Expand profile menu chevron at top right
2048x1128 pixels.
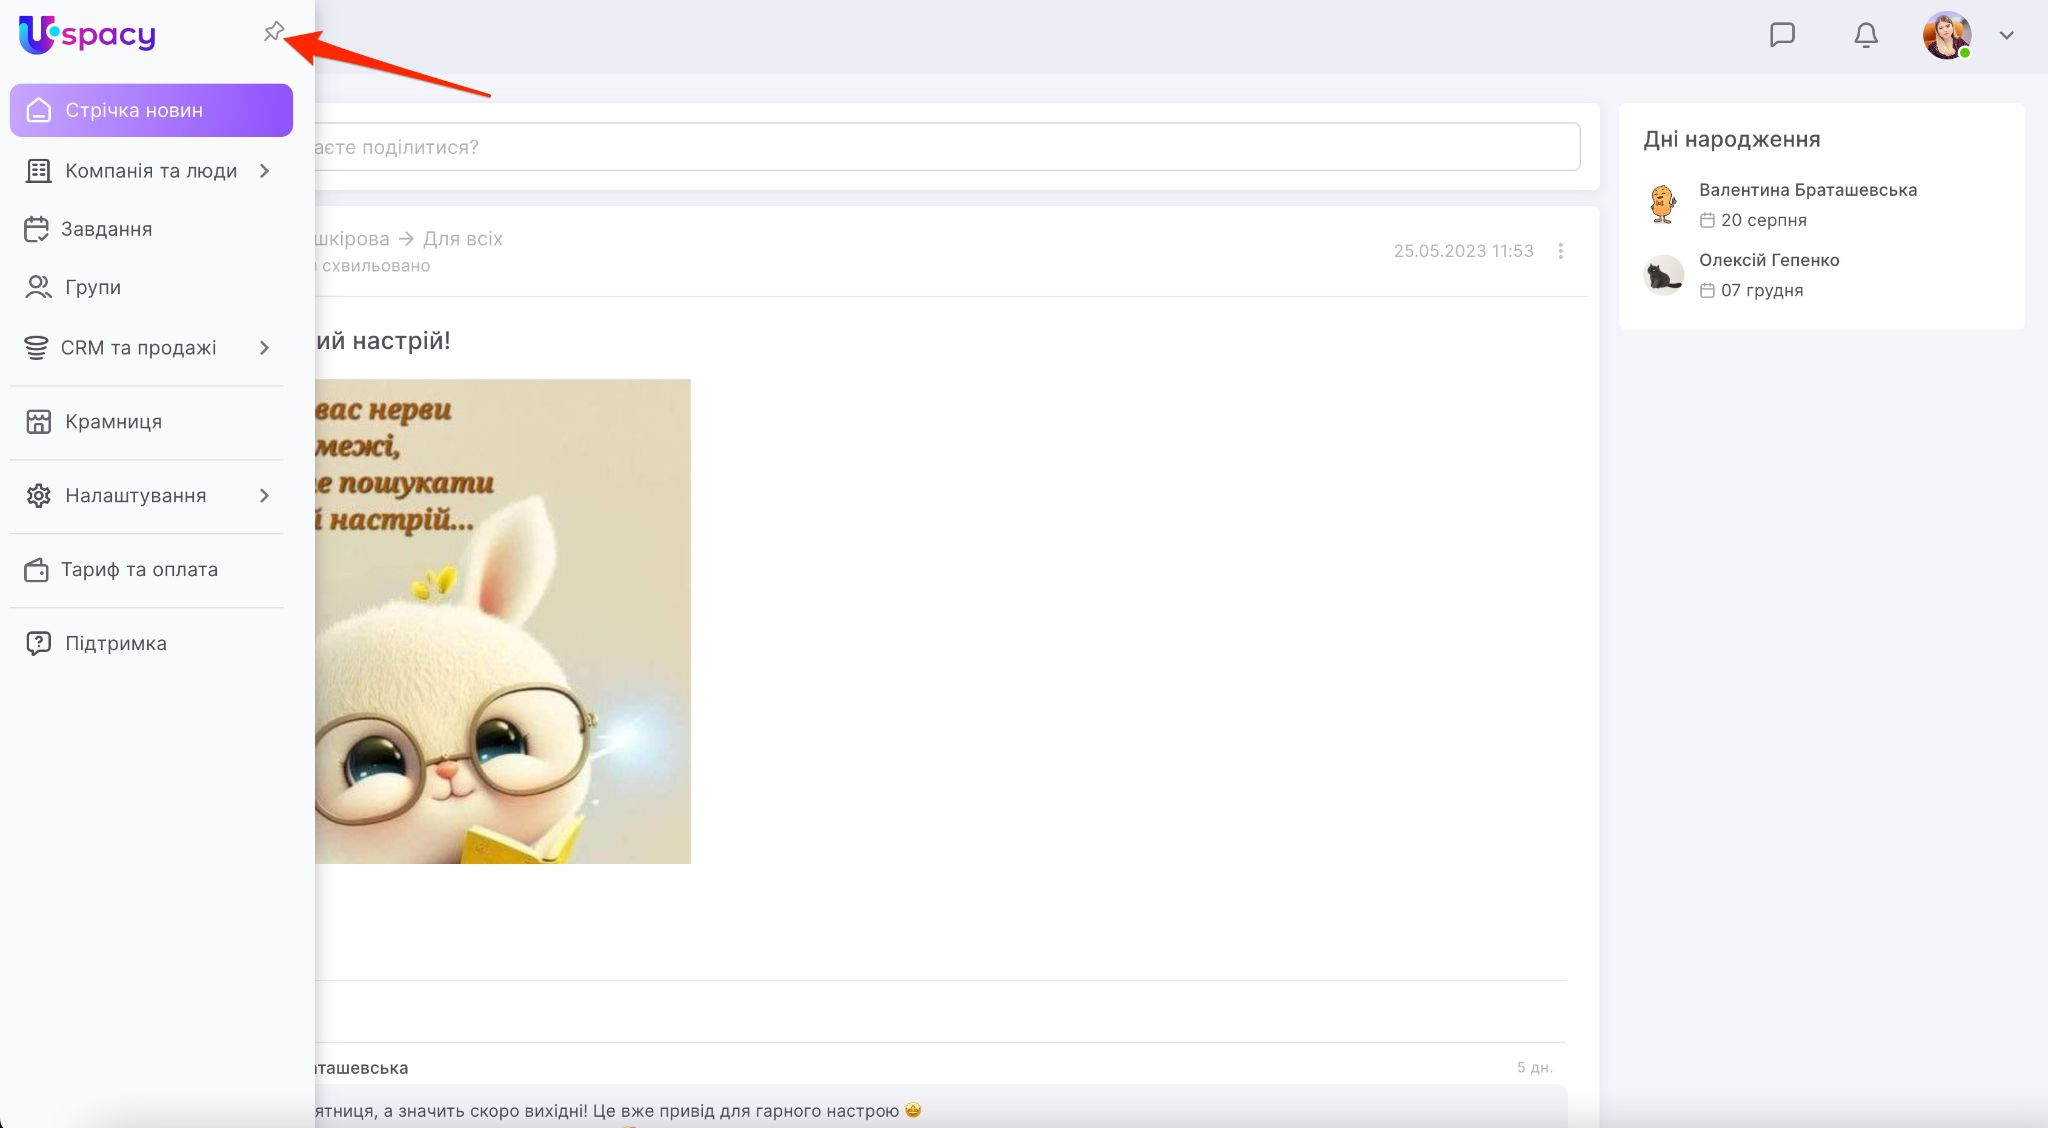2006,35
